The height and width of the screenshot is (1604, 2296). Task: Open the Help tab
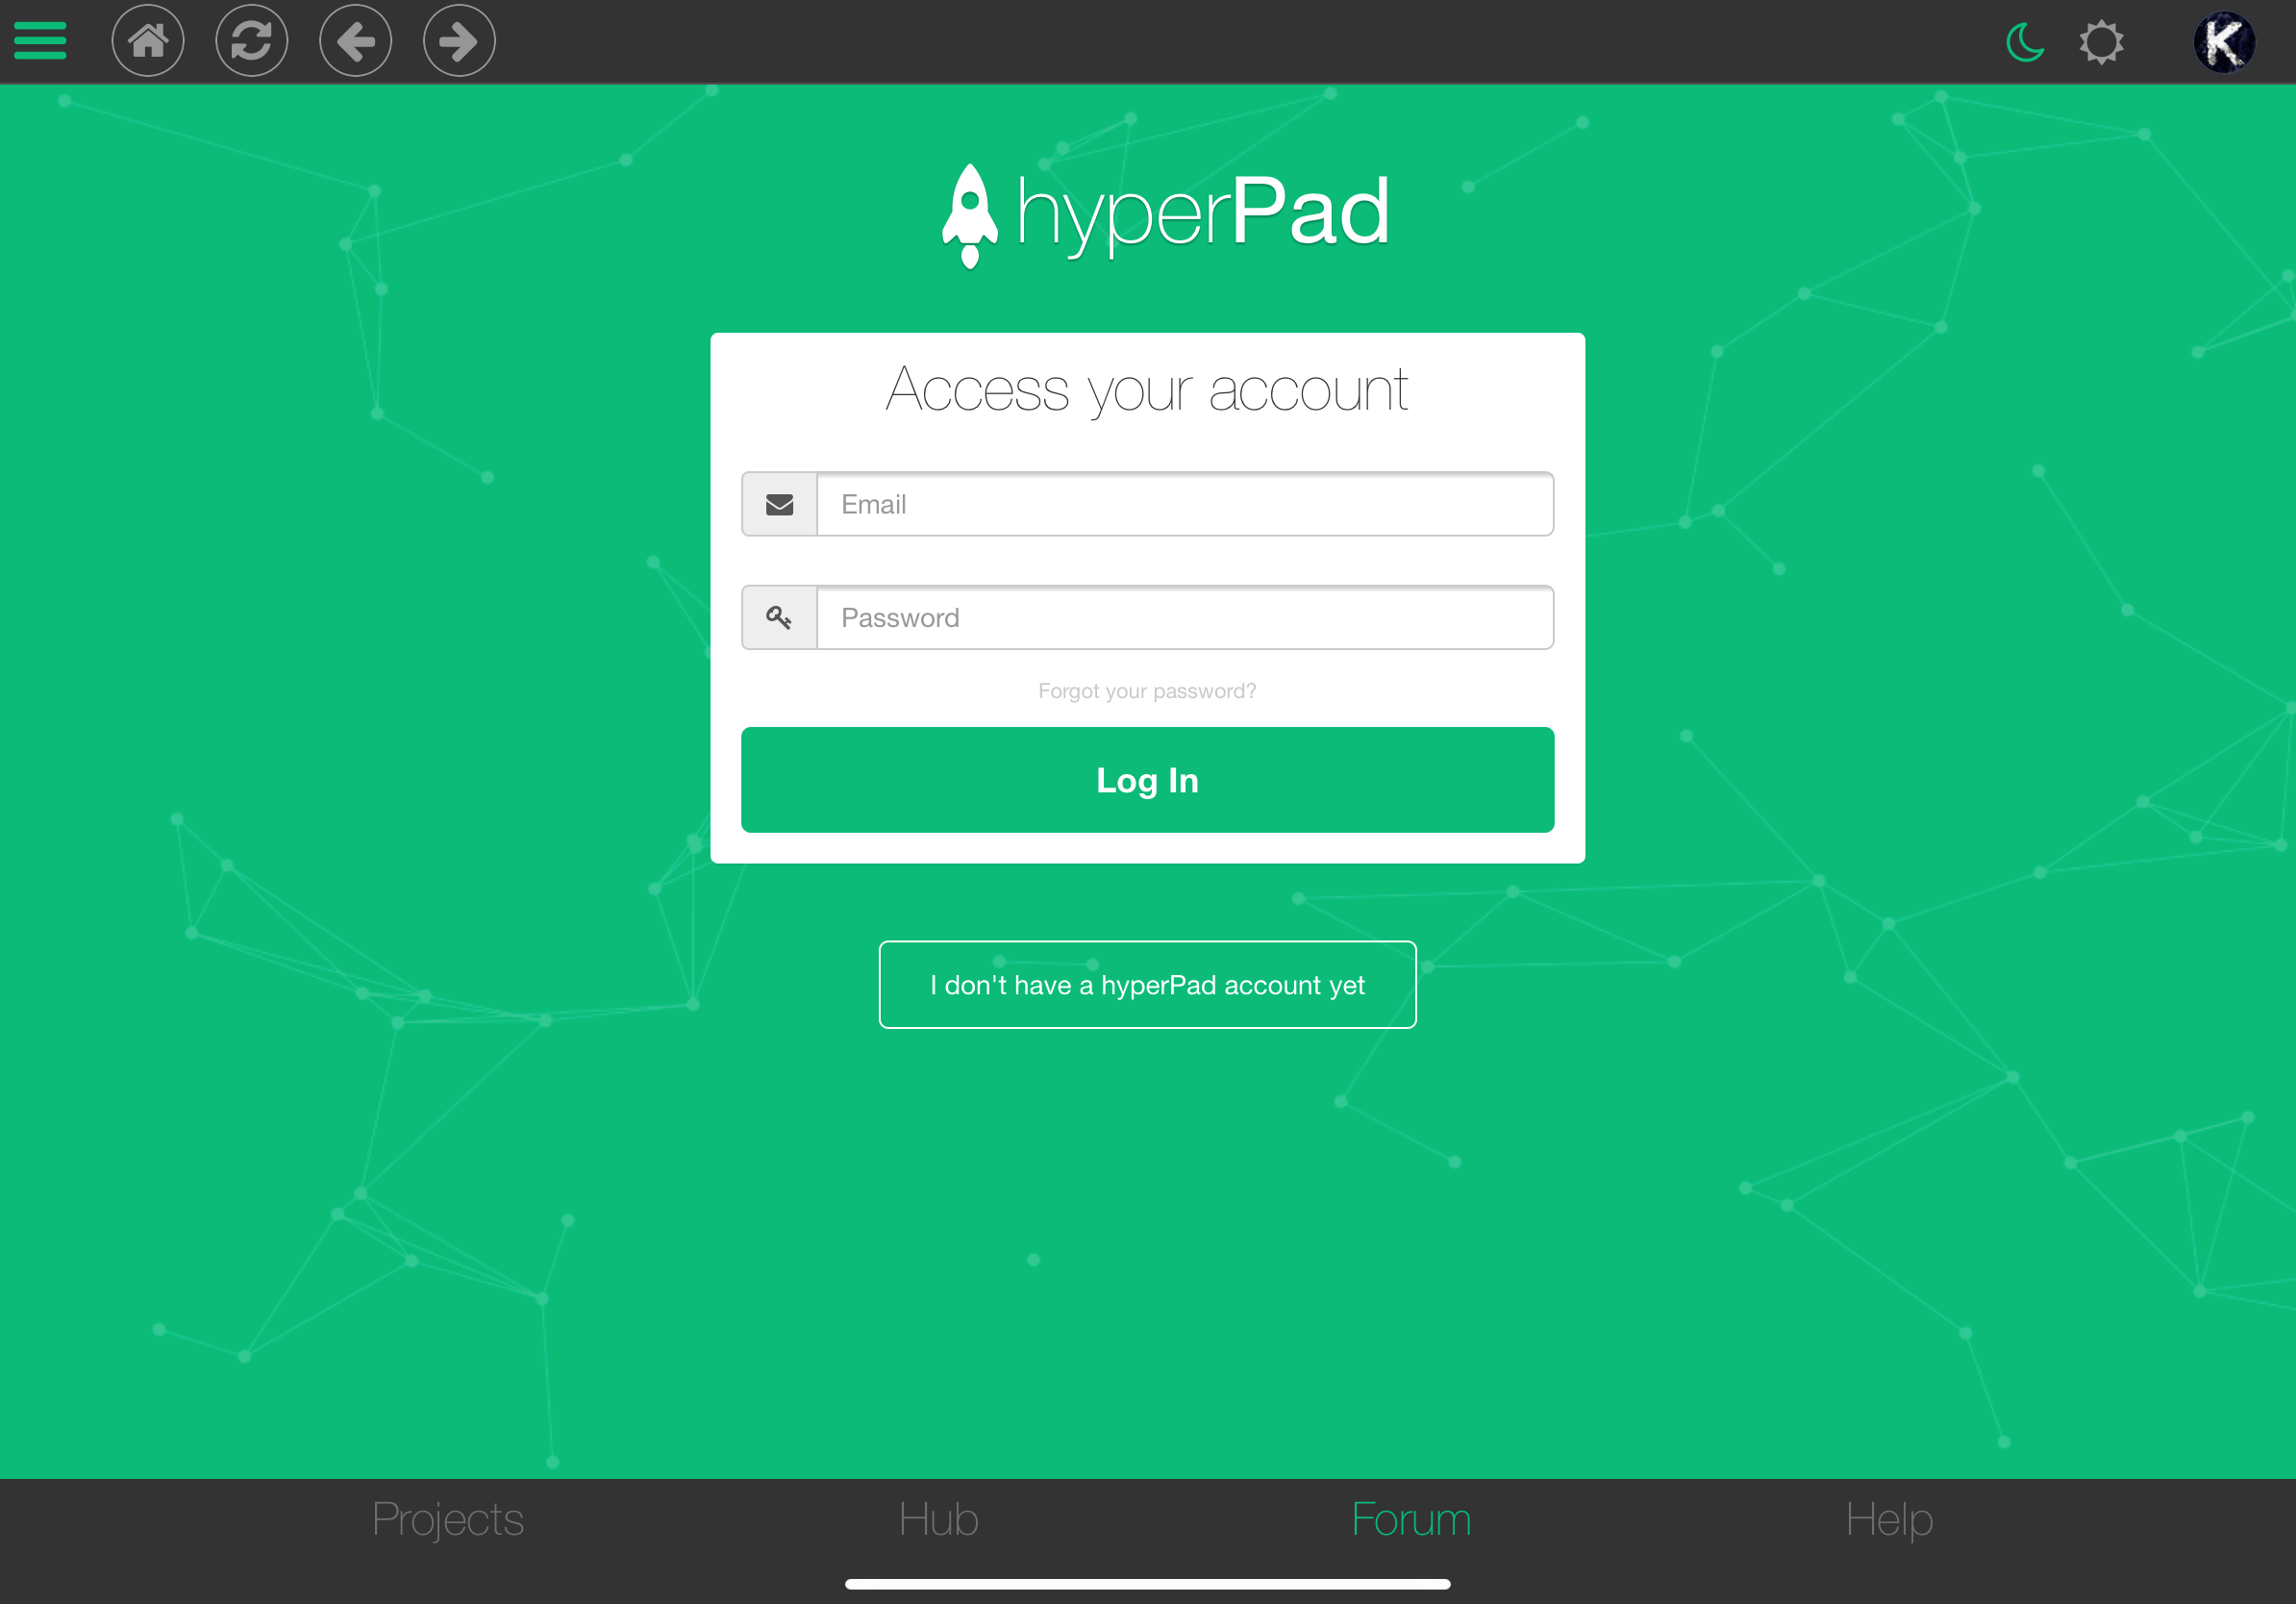point(1888,1519)
